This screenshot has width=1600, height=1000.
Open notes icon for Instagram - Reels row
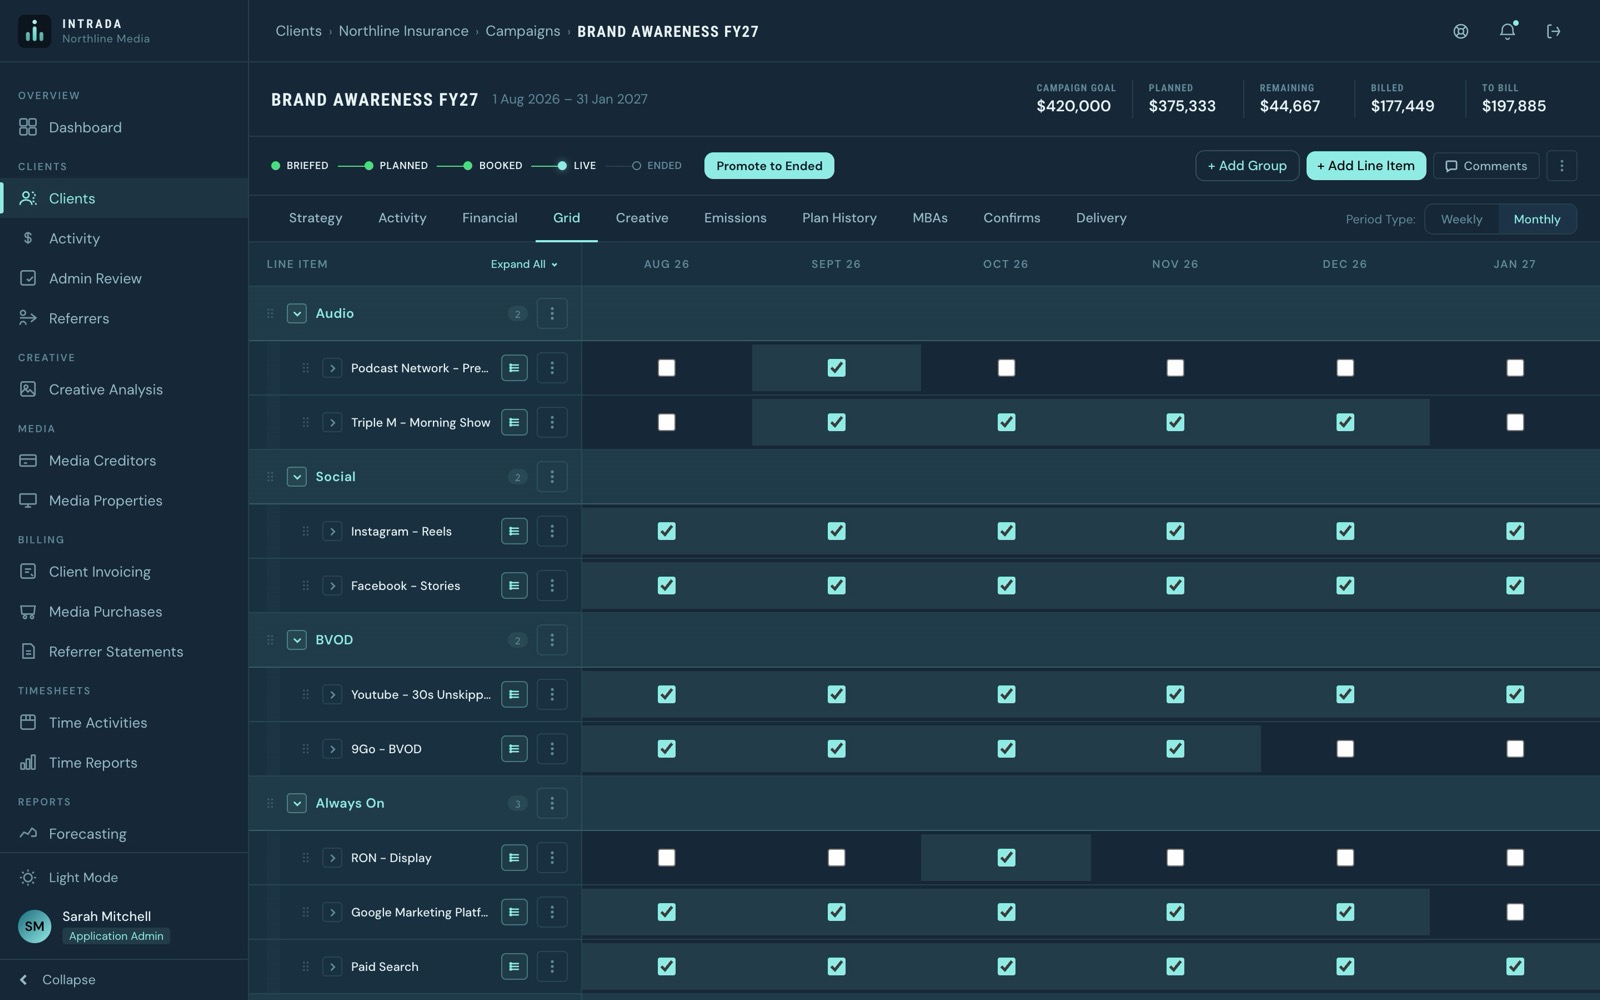514,531
